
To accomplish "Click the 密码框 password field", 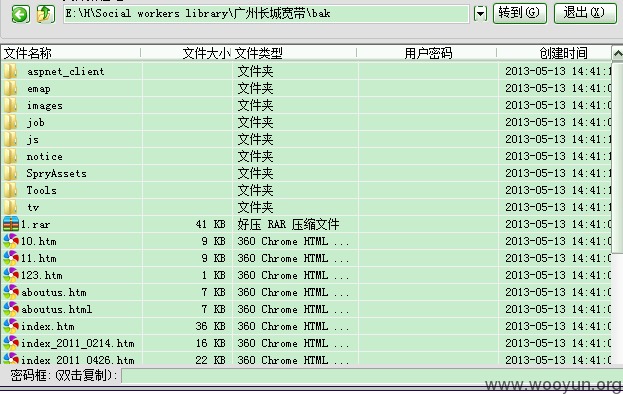I will 372,375.
